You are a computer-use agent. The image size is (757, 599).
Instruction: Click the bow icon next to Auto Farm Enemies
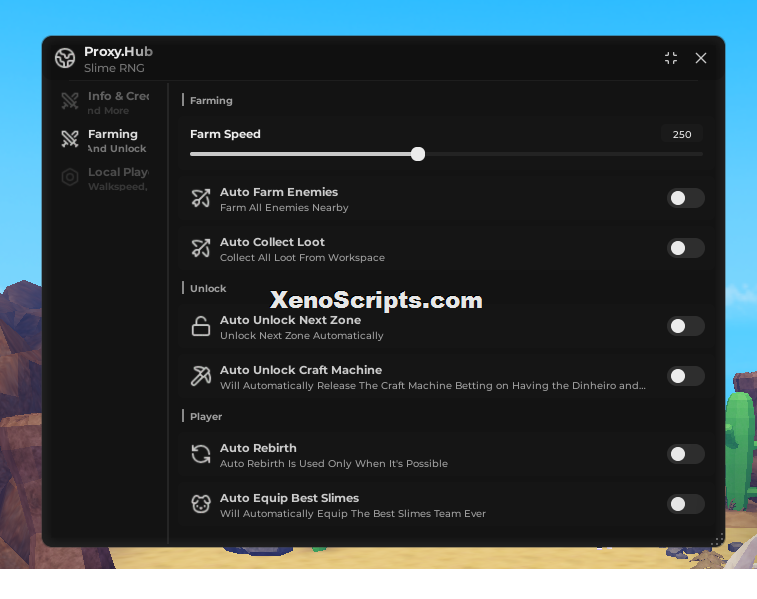click(x=201, y=198)
